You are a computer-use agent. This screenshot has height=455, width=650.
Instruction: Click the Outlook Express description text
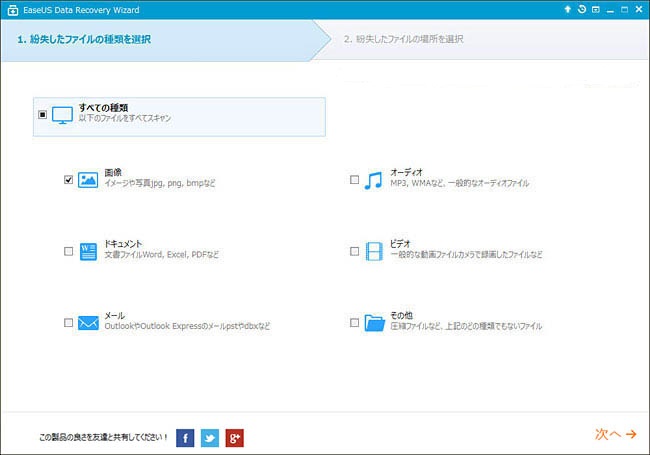point(187,326)
